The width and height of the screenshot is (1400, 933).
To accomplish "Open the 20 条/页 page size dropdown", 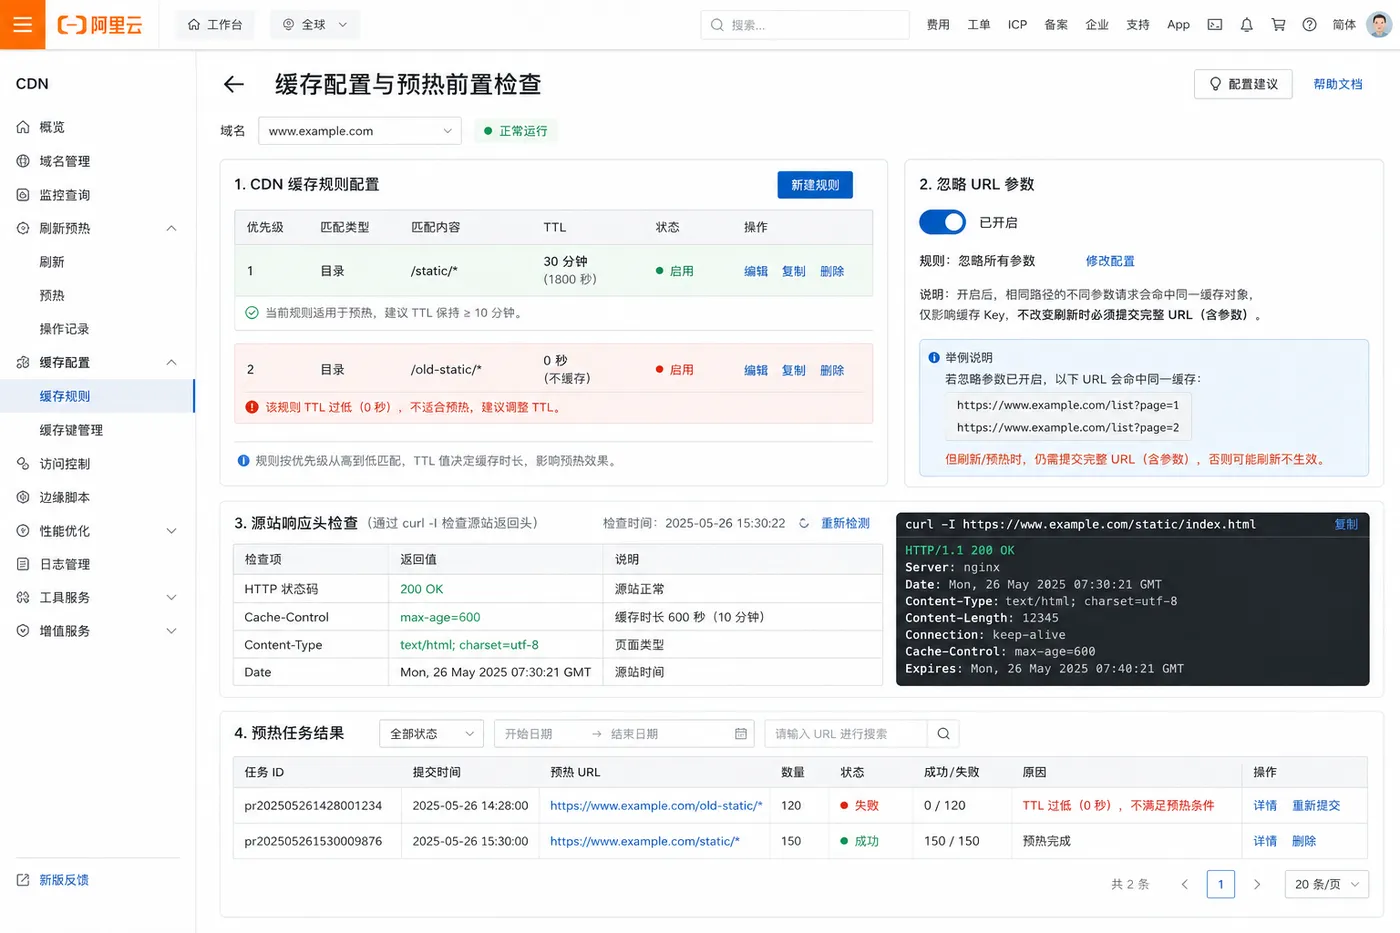I will click(1326, 884).
